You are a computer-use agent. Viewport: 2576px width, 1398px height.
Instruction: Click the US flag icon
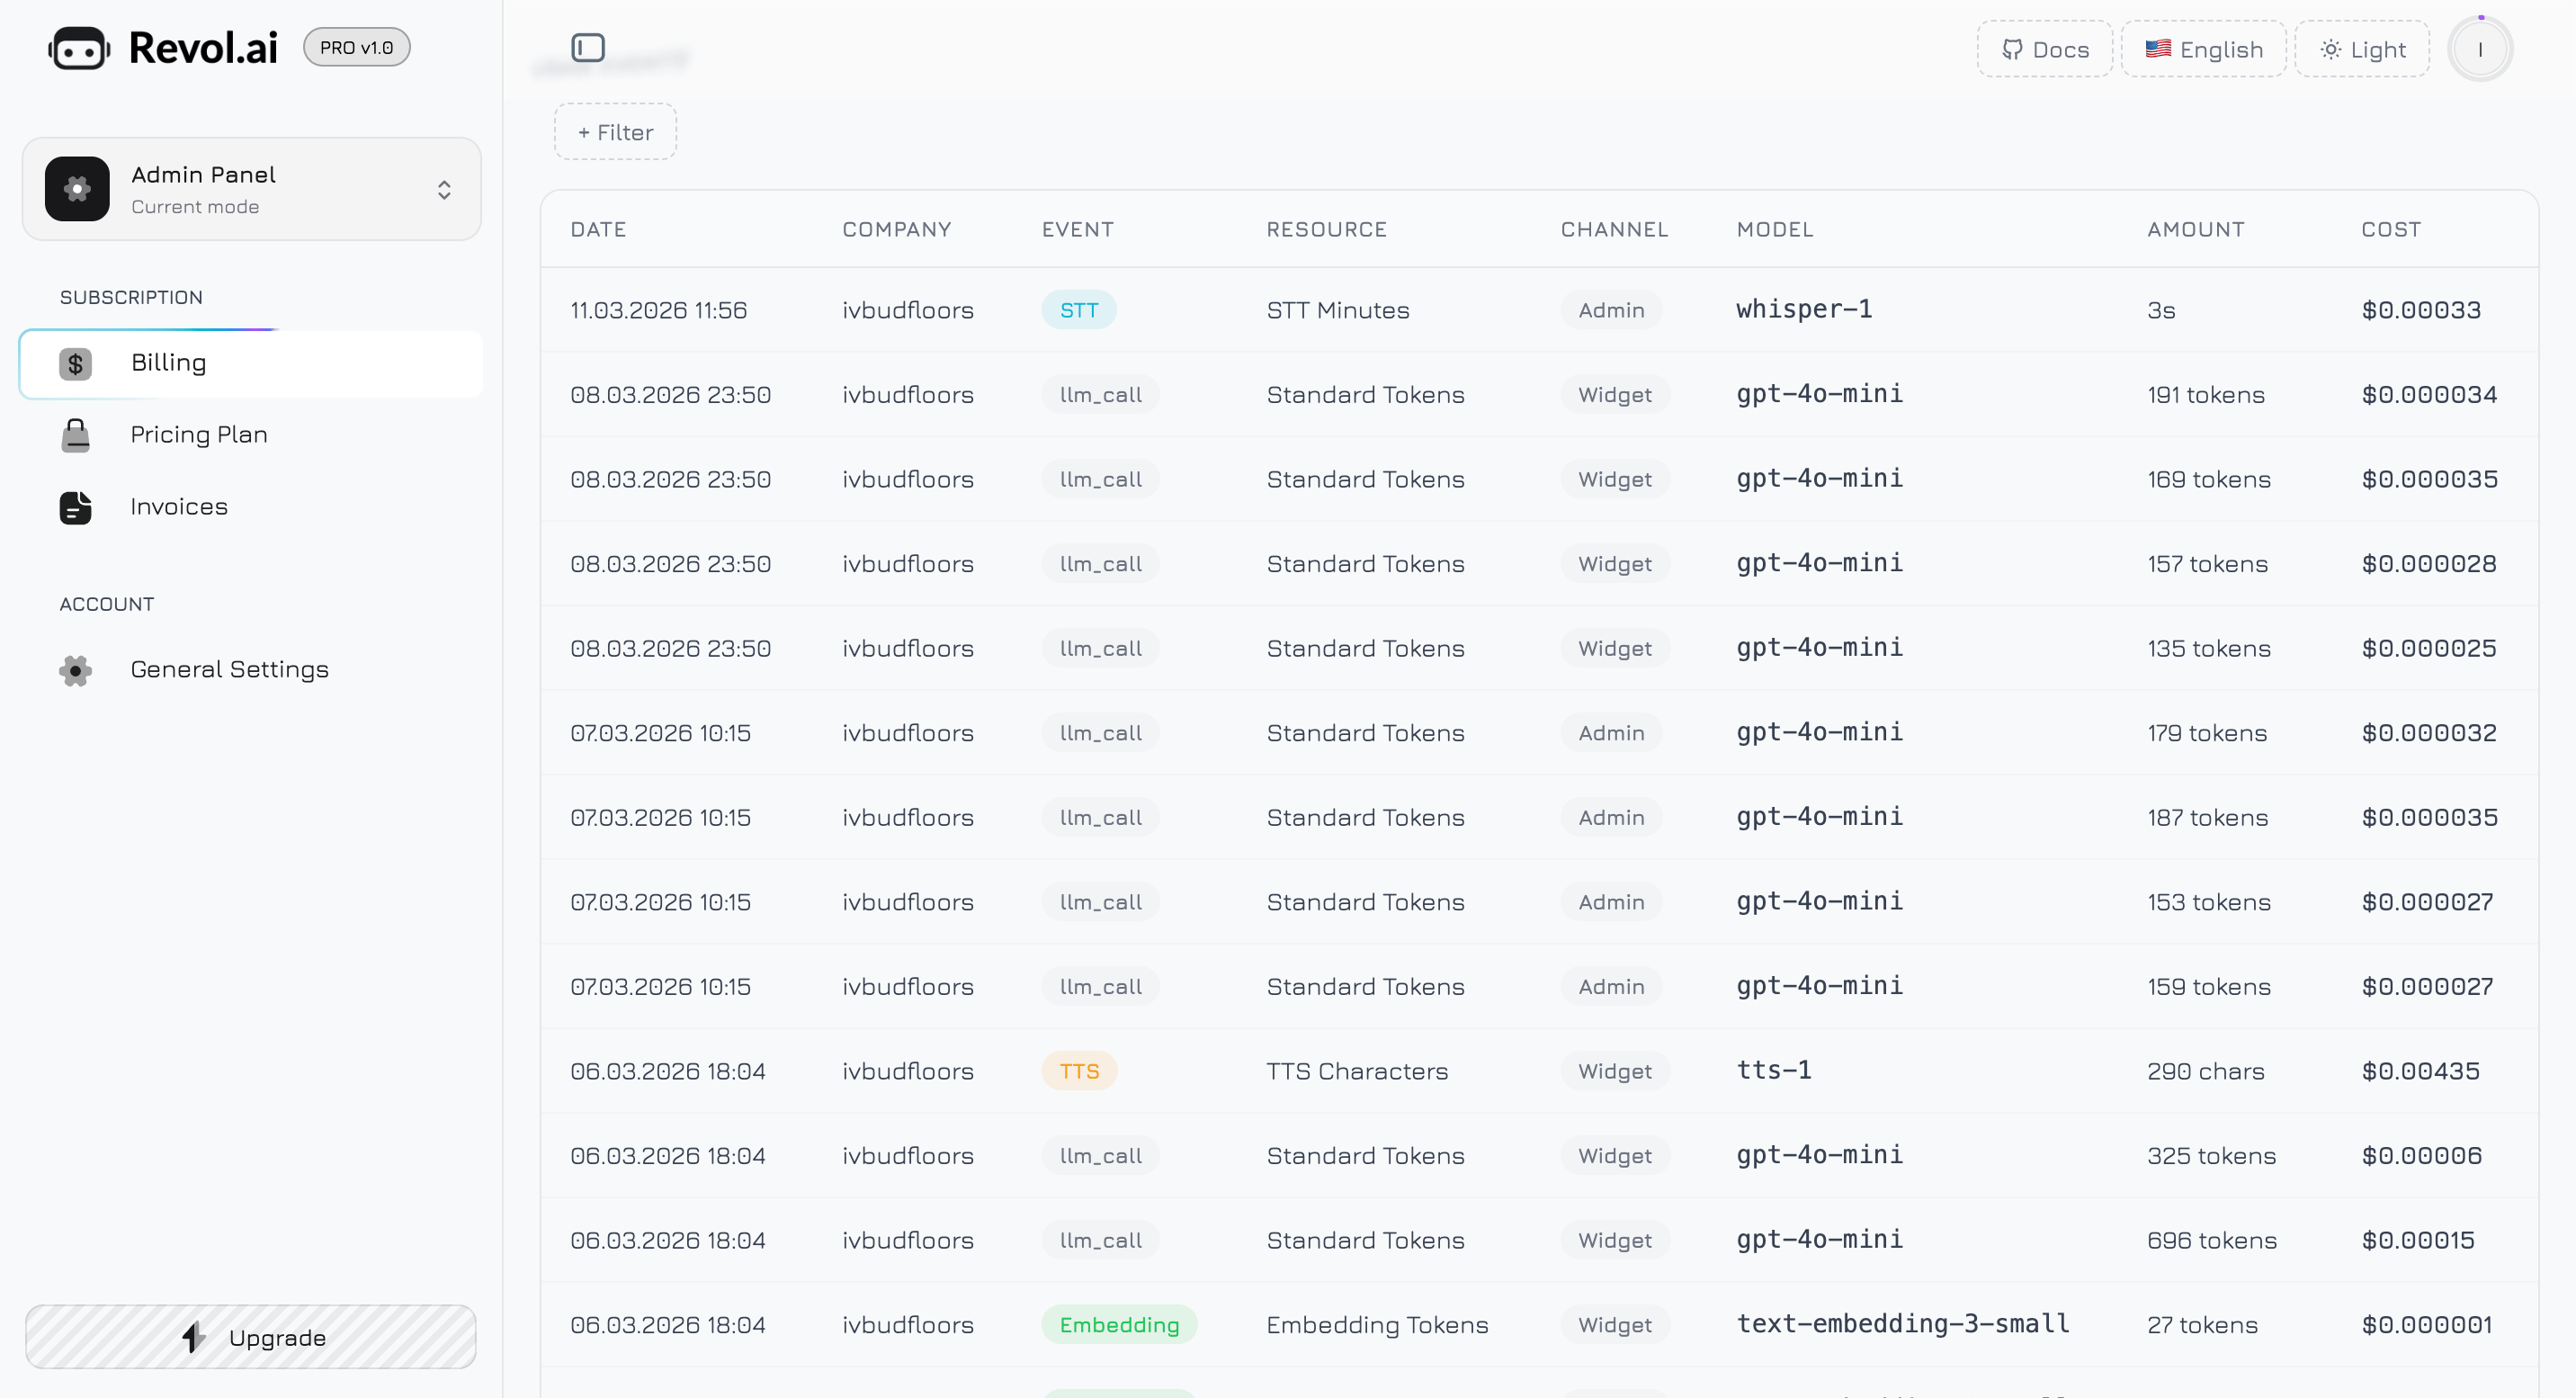(x=2158, y=48)
